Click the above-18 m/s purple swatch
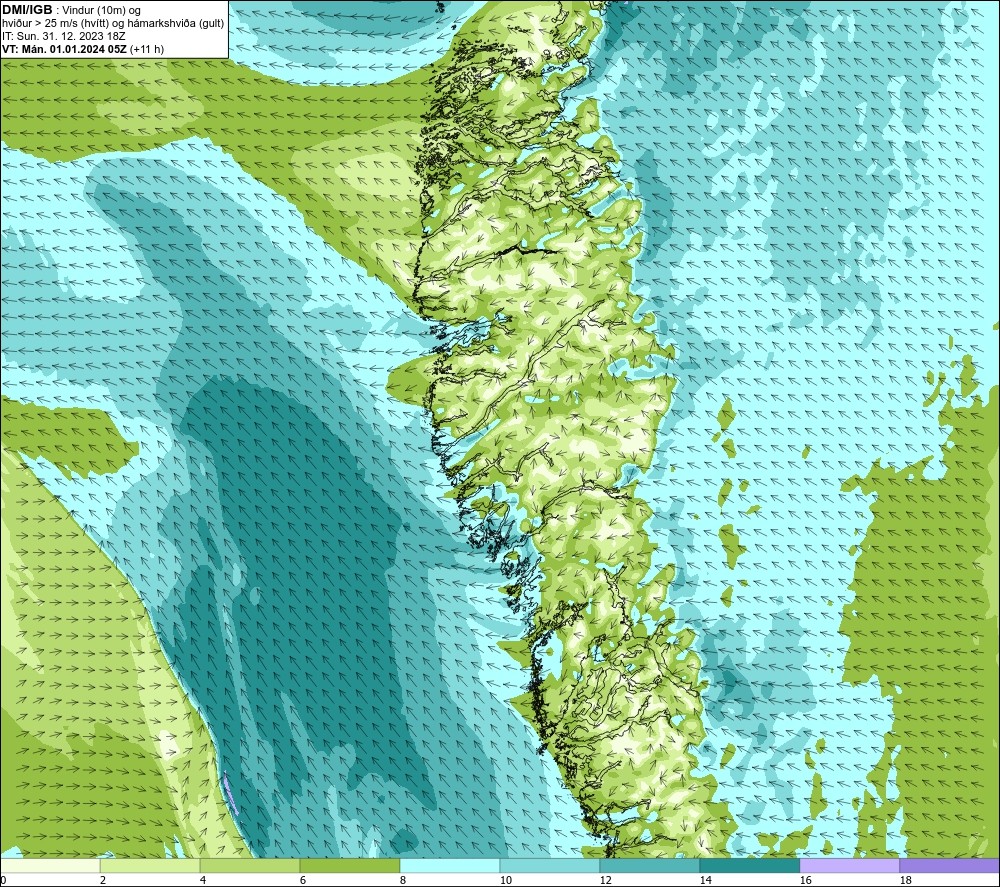Viewport: 1000px width, 887px height. coord(949,865)
